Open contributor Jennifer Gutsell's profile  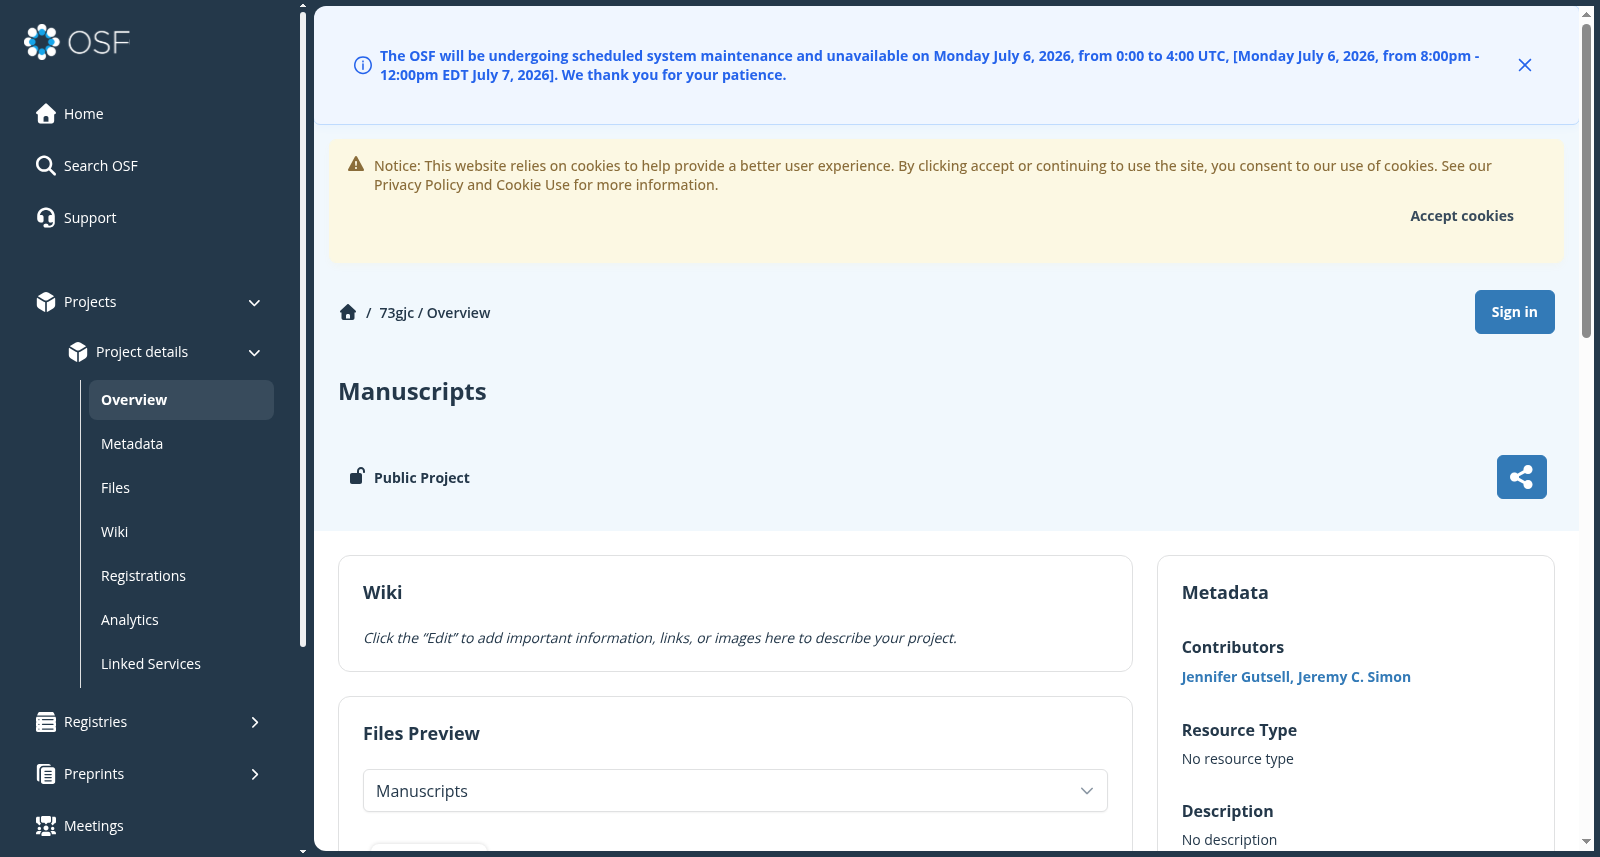tap(1236, 677)
